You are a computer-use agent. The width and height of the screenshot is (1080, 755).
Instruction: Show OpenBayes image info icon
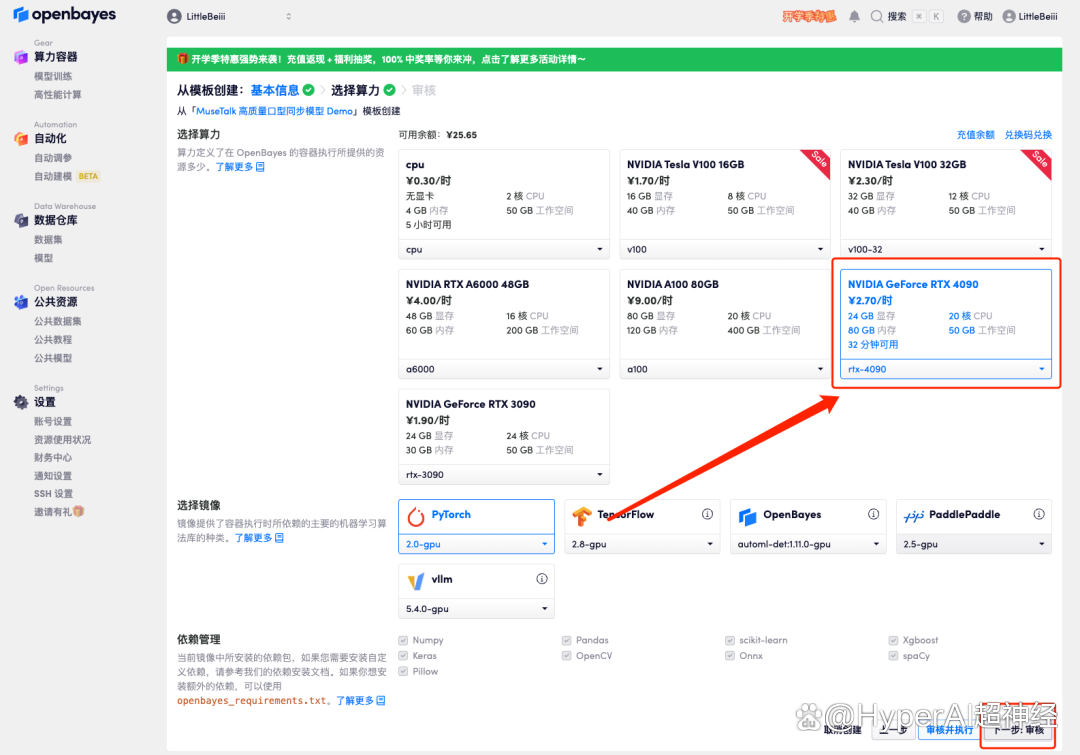pos(873,515)
